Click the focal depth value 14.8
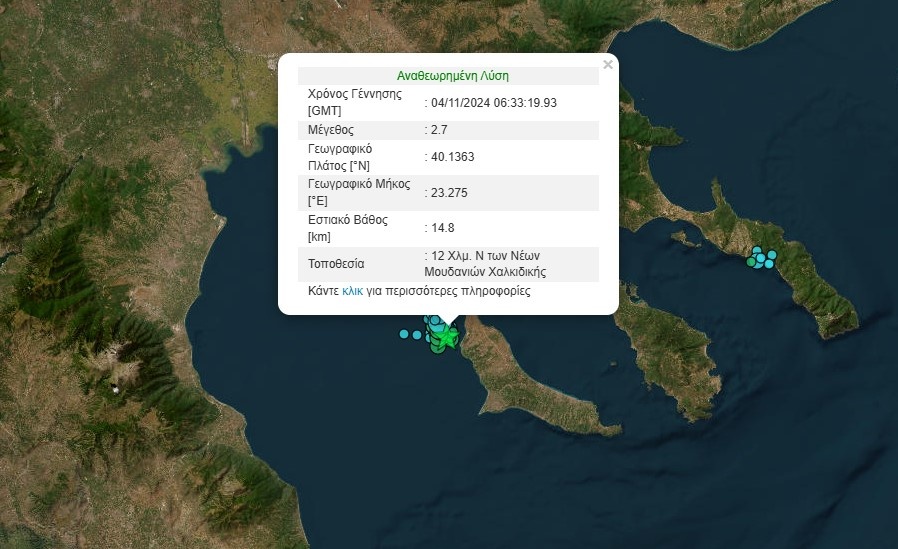898x549 pixels. coord(440,228)
